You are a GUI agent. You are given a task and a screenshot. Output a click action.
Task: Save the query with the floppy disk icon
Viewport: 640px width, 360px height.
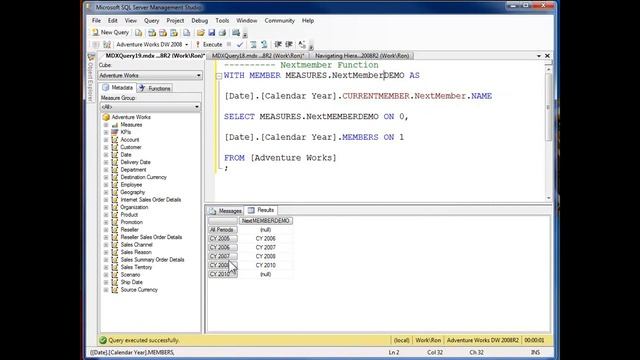[211, 33]
